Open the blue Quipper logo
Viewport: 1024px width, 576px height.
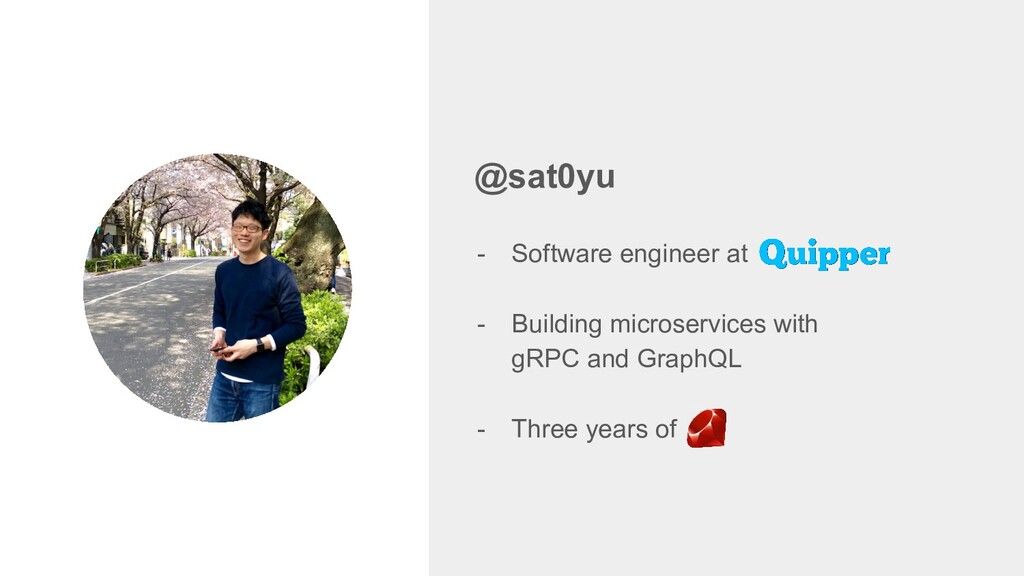pyautogui.click(x=824, y=255)
